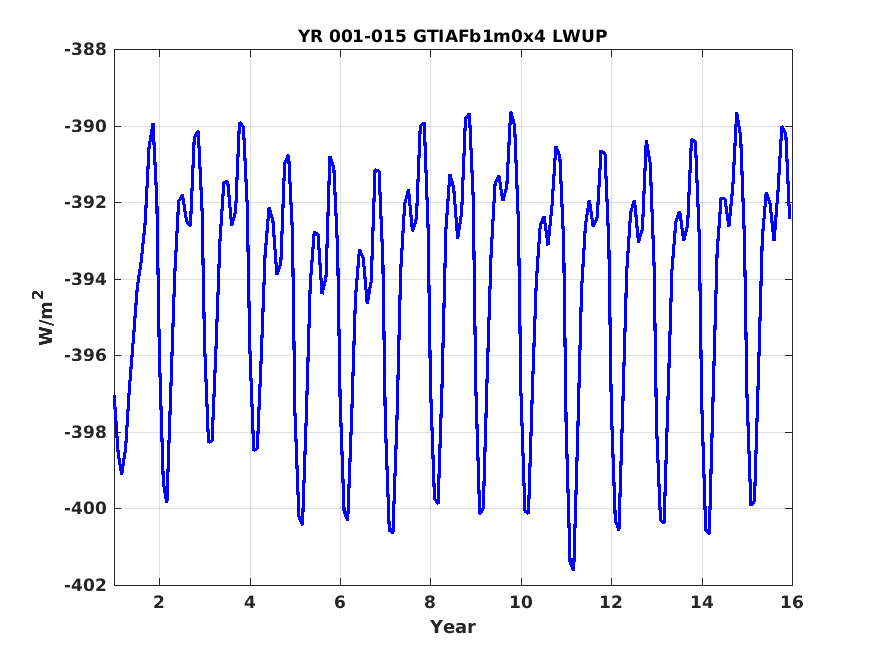875x656 pixels.
Task: Click x-axis tick label 6
Action: click(x=340, y=602)
